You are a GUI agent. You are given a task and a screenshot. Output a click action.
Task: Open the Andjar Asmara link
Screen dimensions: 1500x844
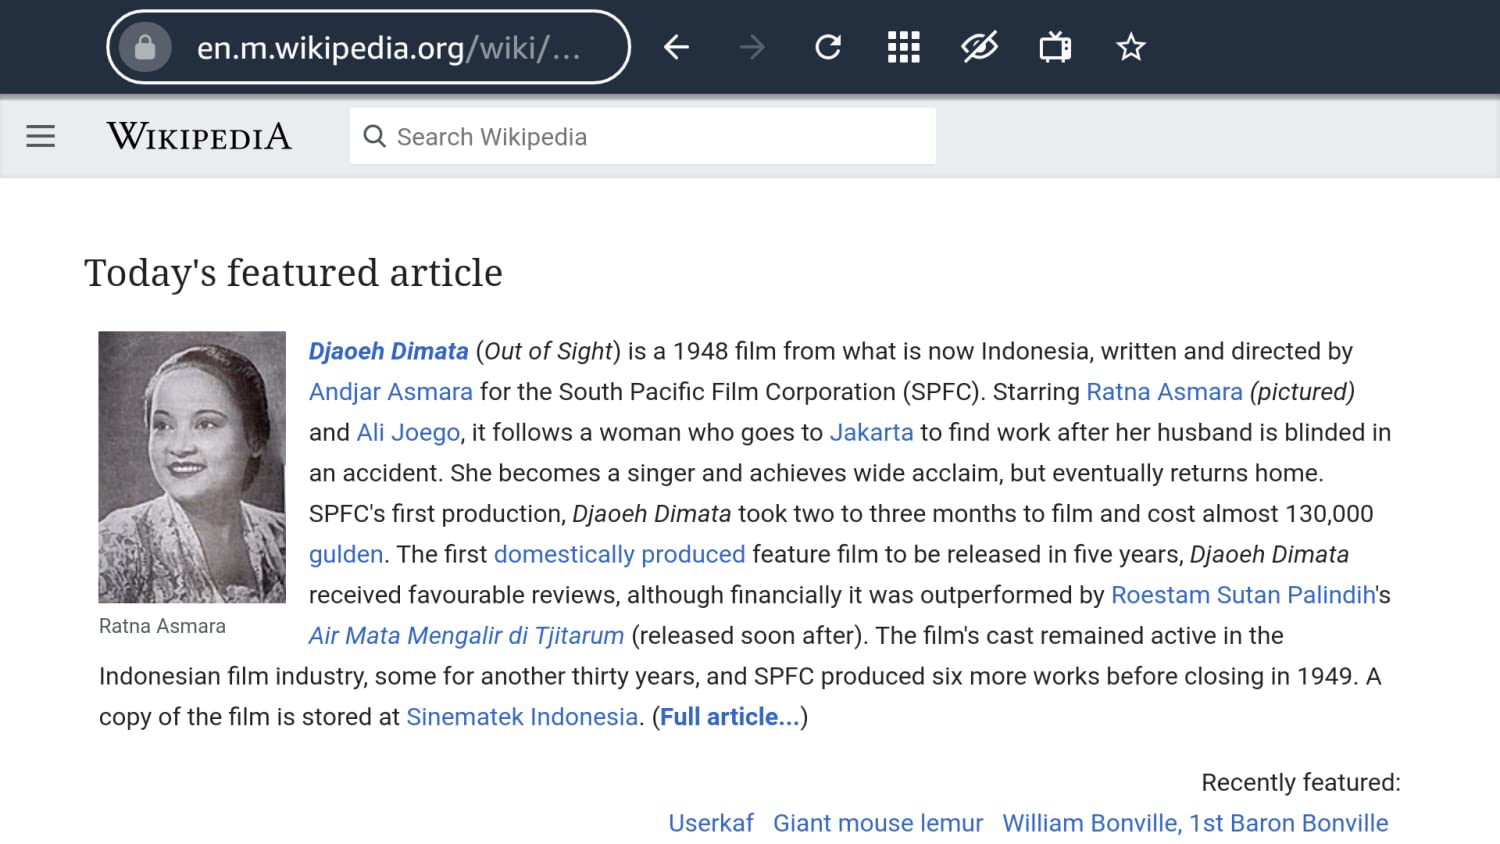390,392
